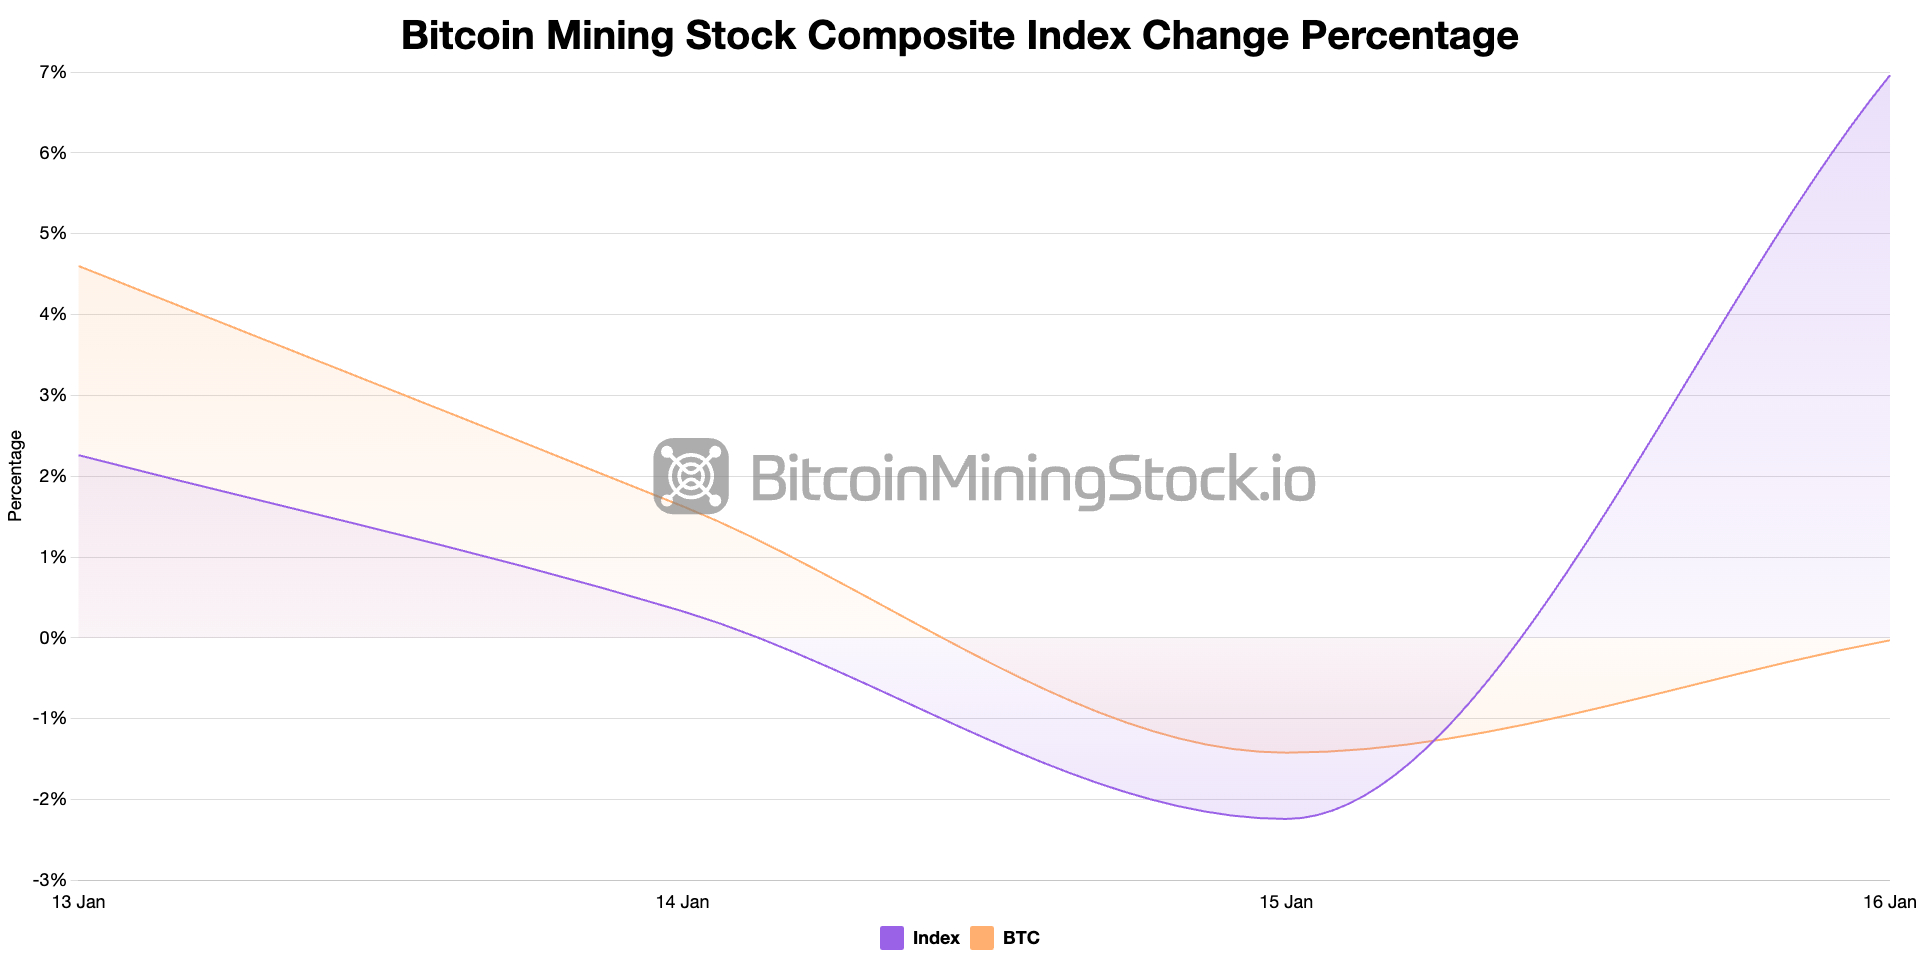Select the 14 Jan x-axis label
The image size is (1920, 960).
pos(682,902)
